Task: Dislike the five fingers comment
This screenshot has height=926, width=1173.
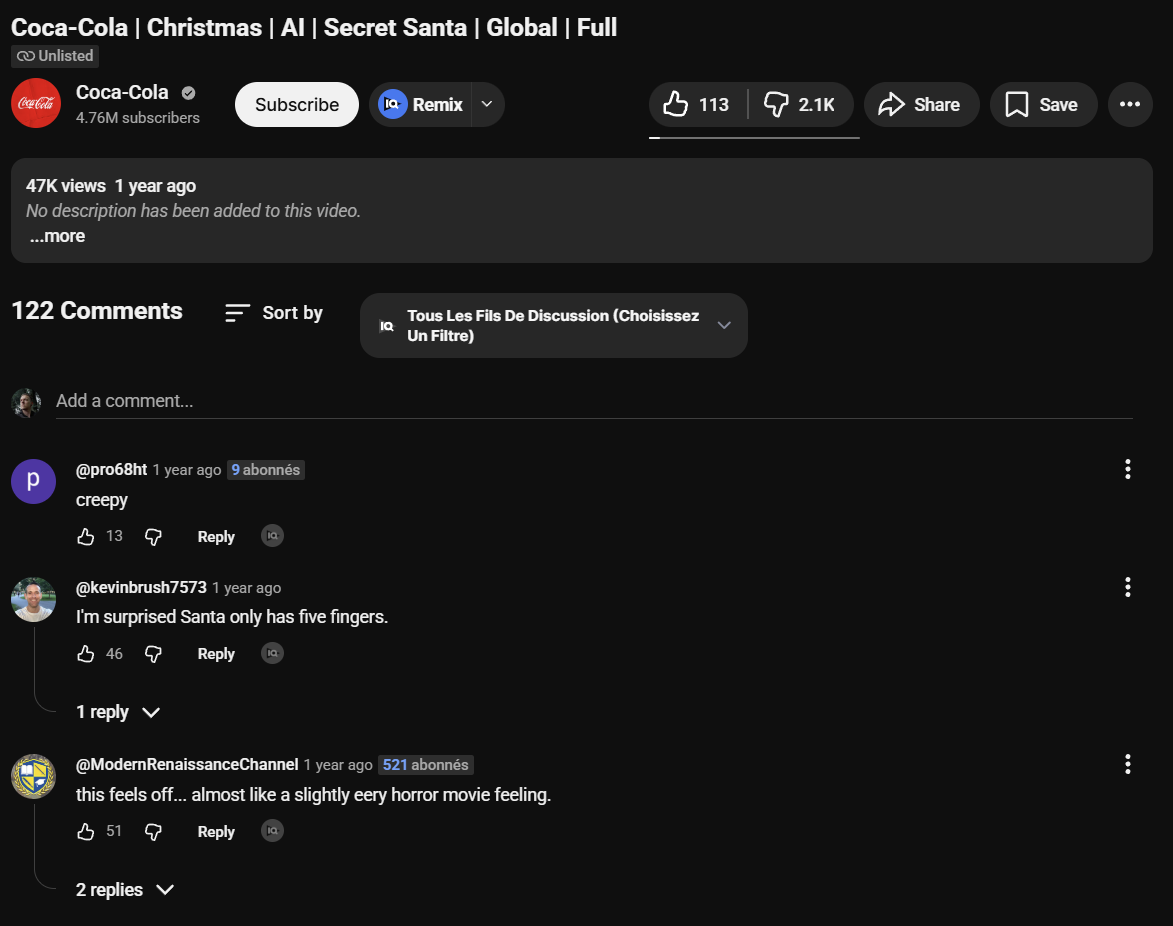Action: pos(153,654)
